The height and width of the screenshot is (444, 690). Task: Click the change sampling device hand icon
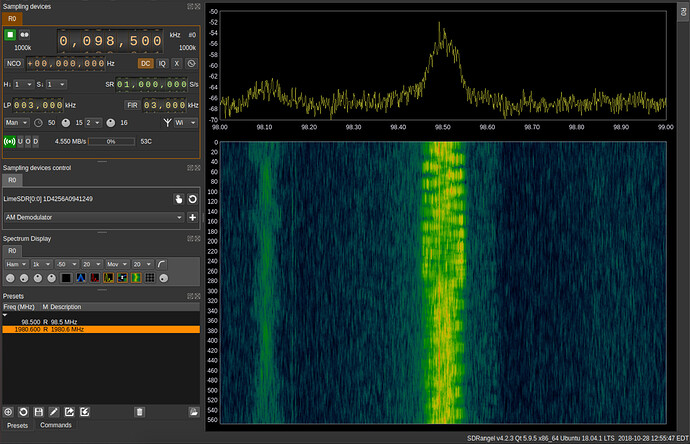coord(178,199)
